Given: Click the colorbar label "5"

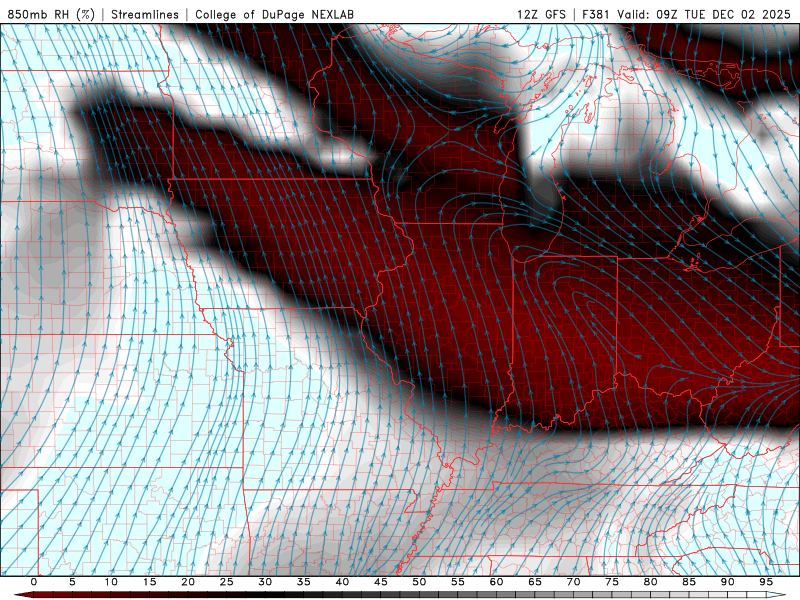Looking at the screenshot, I should tap(72, 582).
